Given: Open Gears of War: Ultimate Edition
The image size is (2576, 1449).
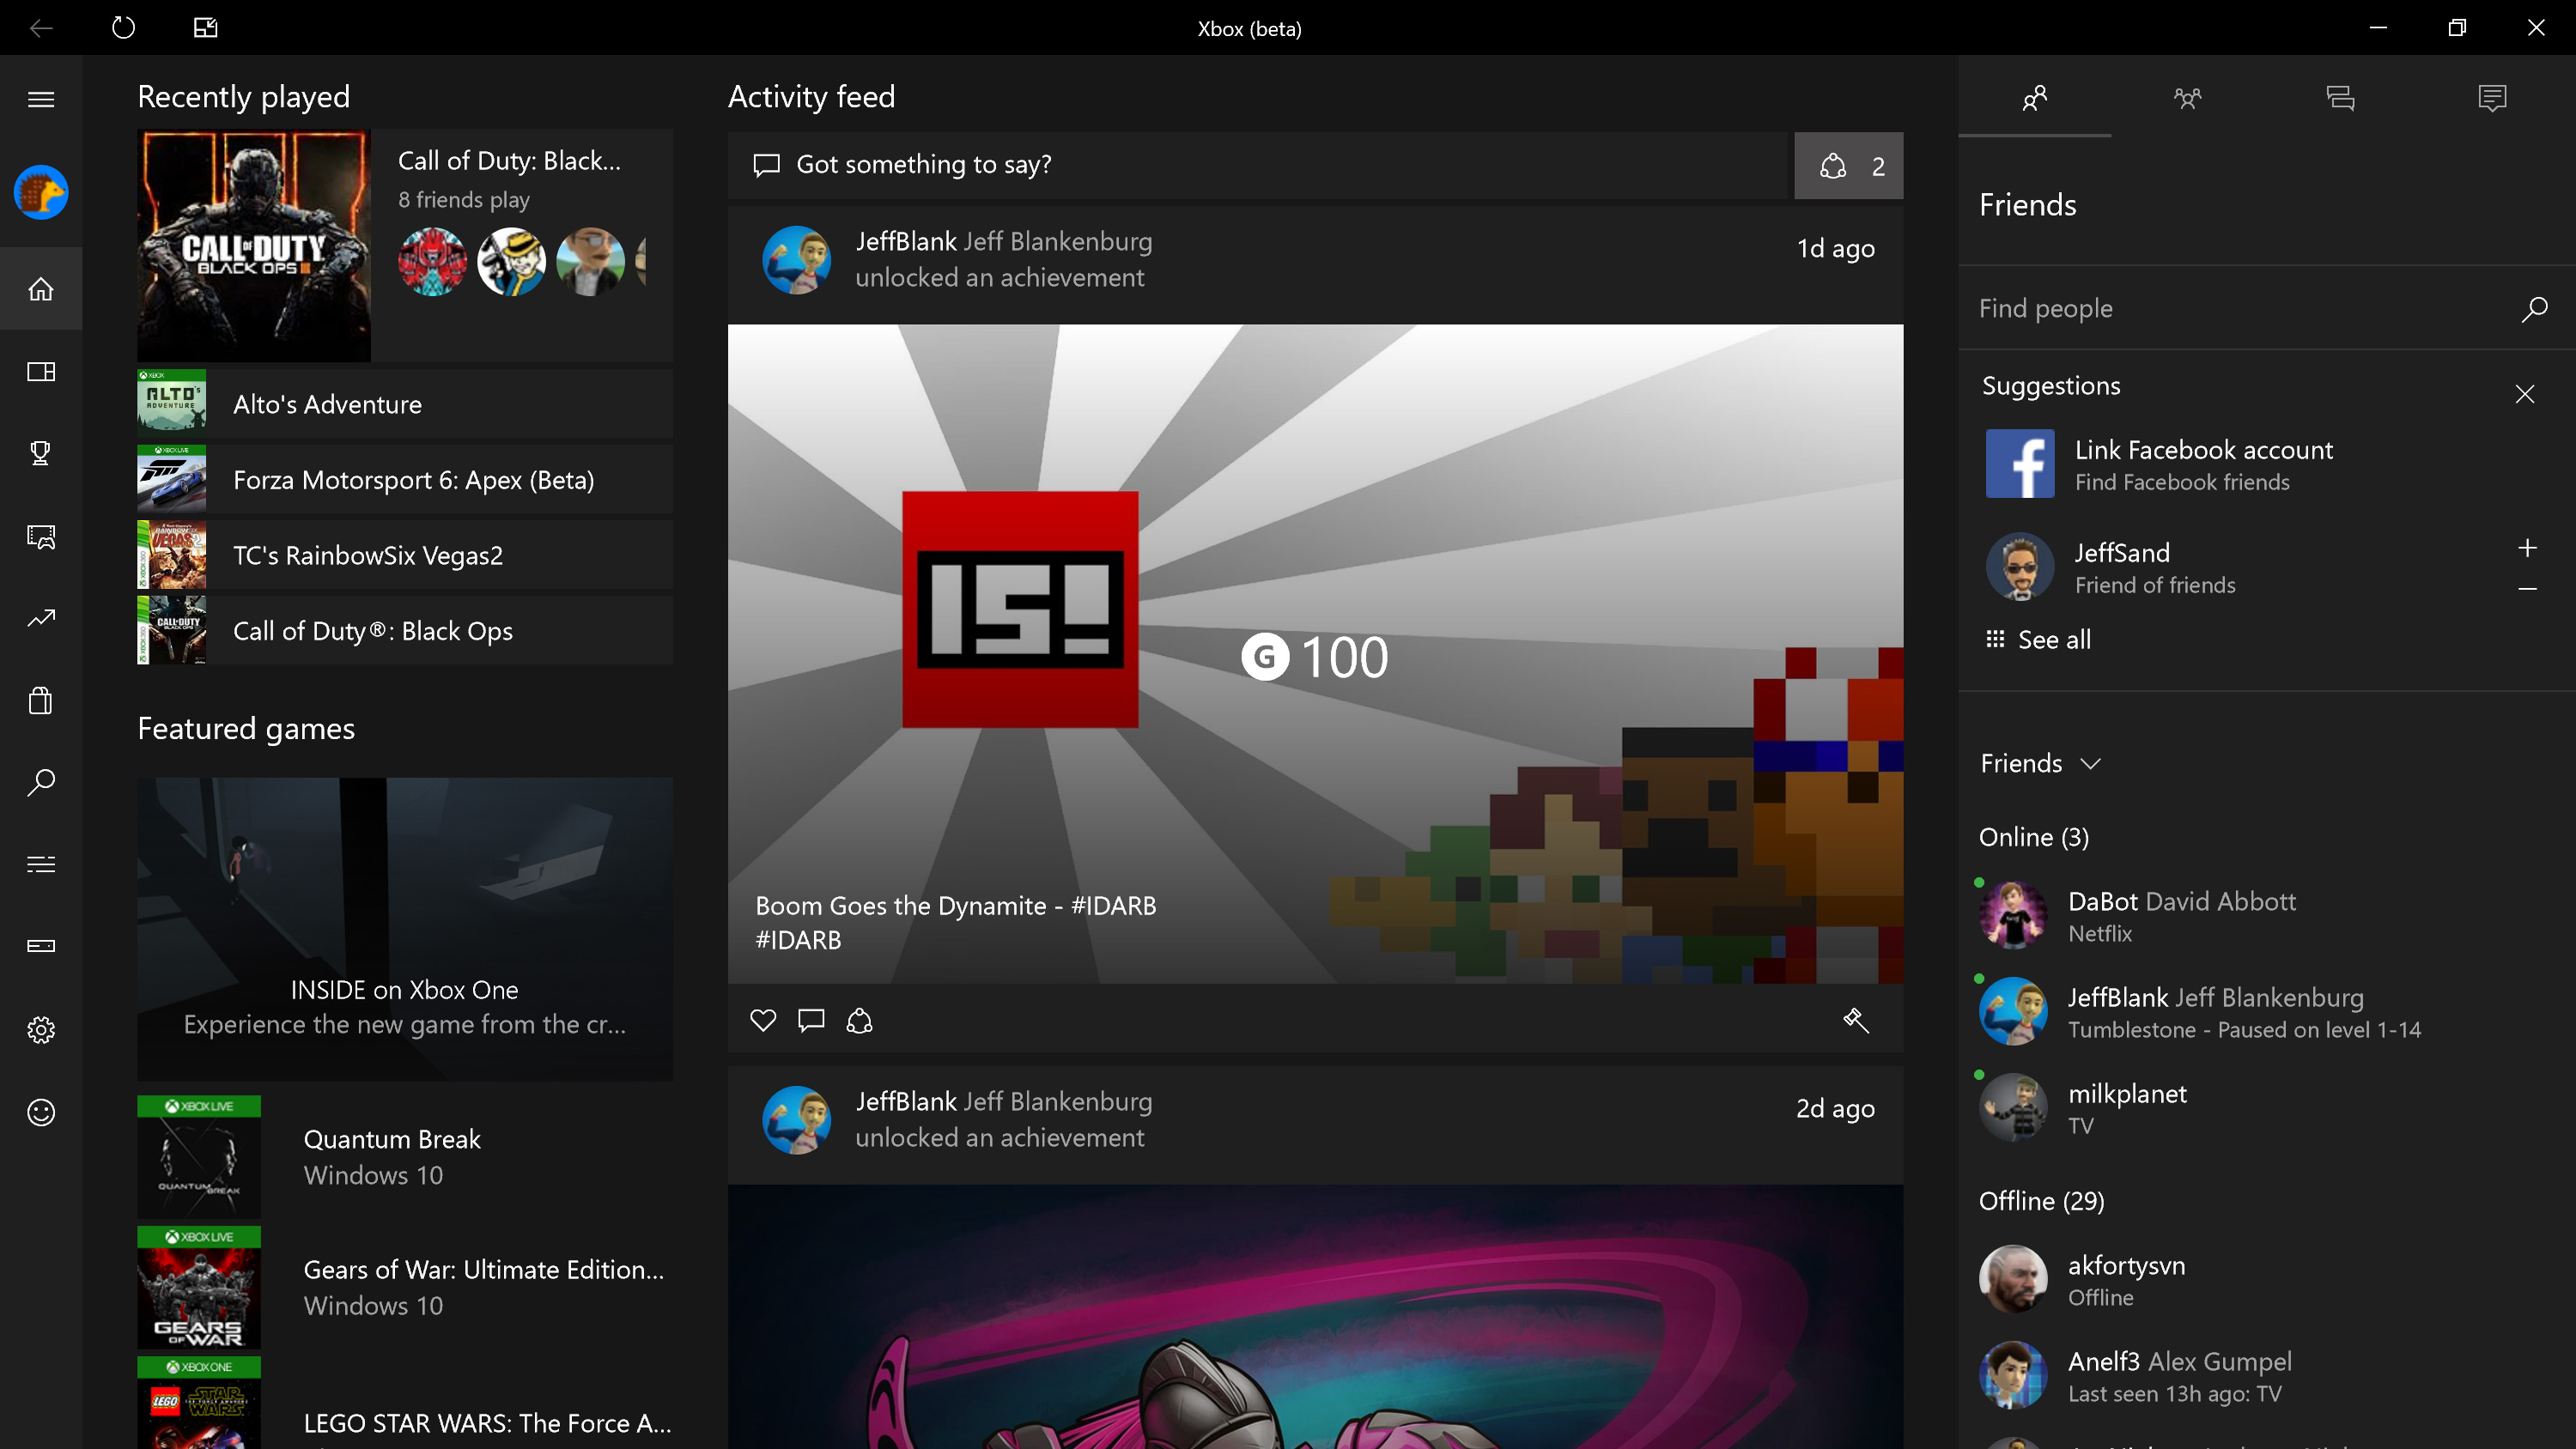Looking at the screenshot, I should click(x=405, y=1286).
